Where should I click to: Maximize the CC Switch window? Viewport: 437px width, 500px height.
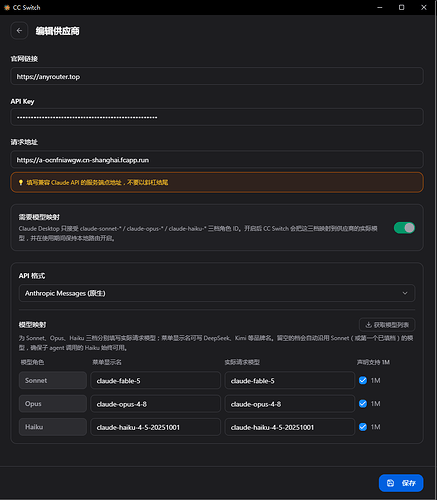pos(402,7)
